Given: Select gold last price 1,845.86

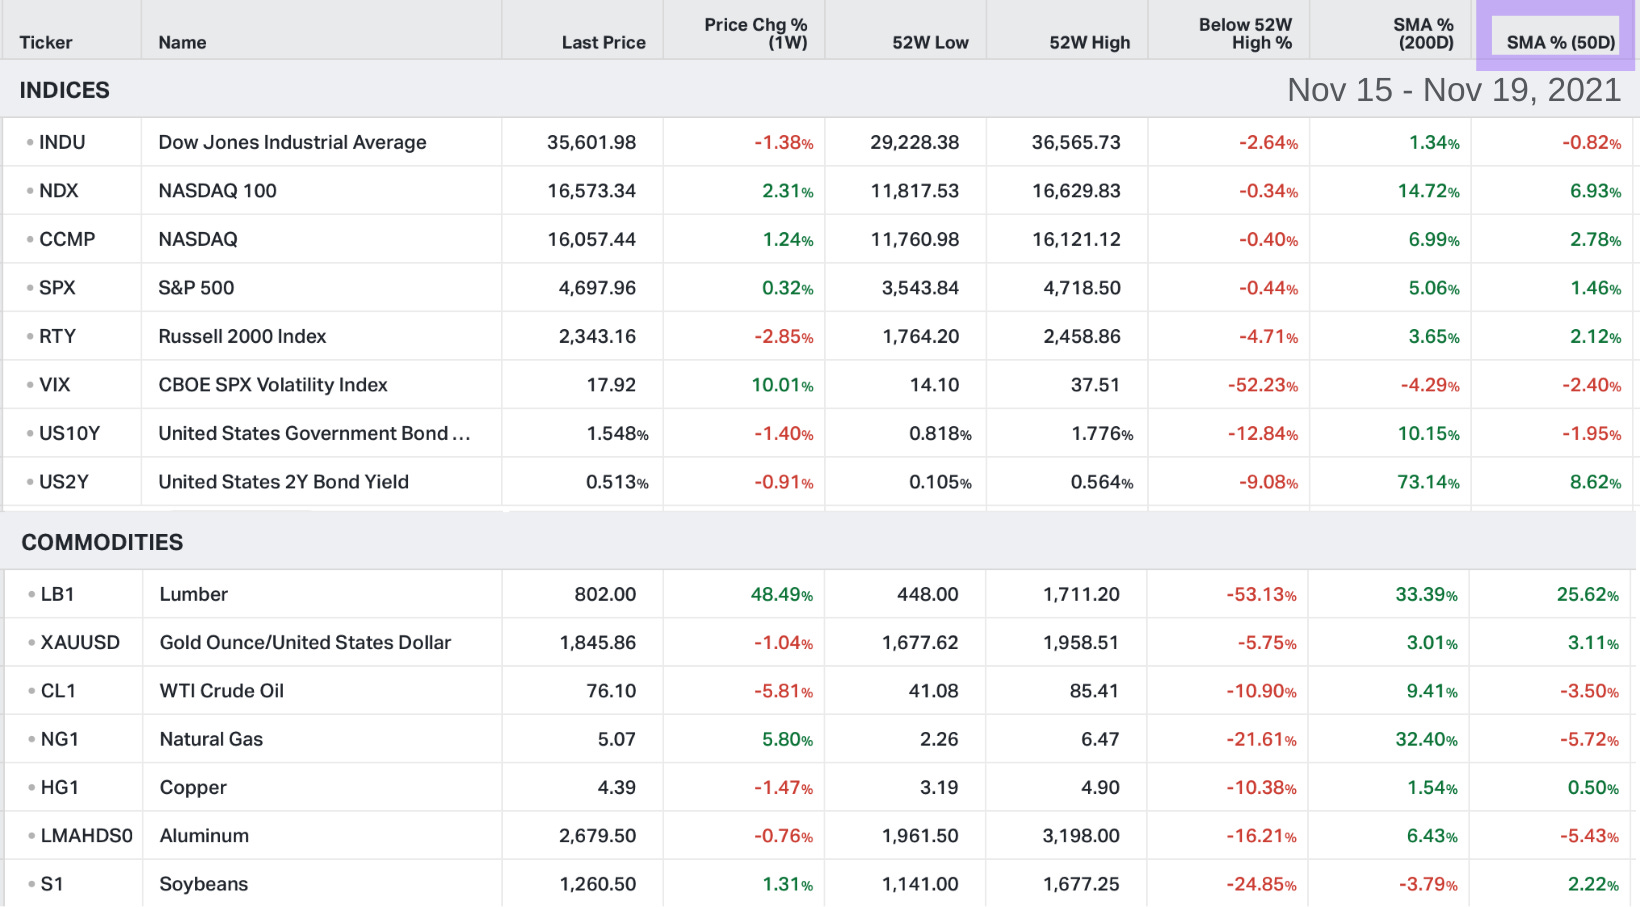Looking at the screenshot, I should pyautogui.click(x=598, y=642).
